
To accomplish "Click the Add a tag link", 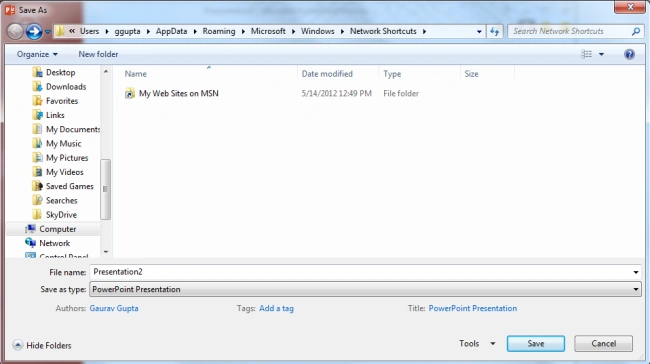I will click(276, 308).
